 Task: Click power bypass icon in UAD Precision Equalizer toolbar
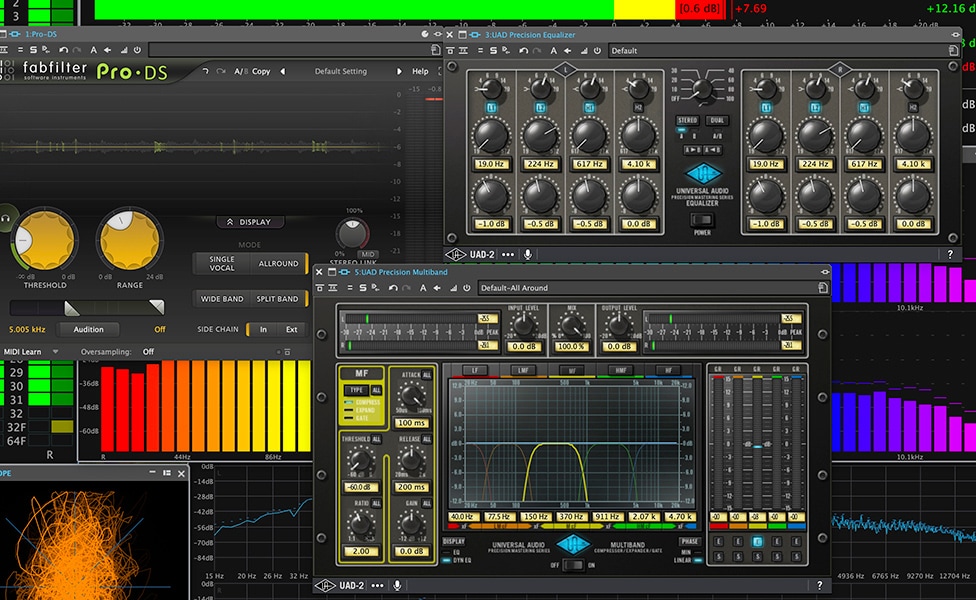coord(598,50)
